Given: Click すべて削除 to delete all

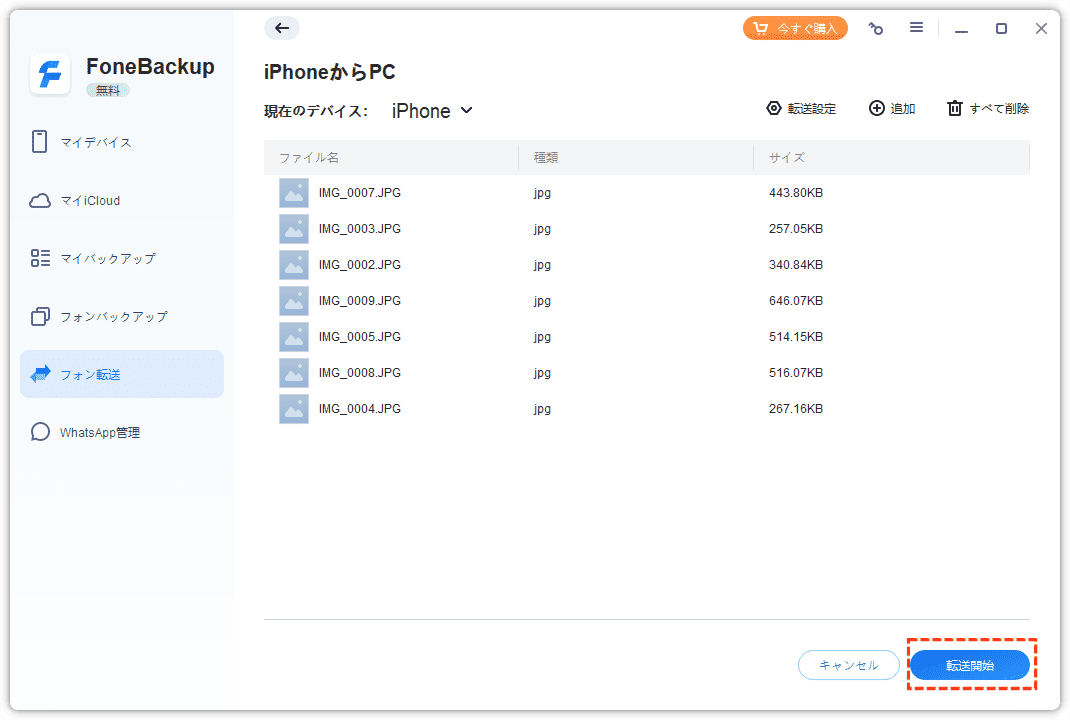Looking at the screenshot, I should pyautogui.click(x=988, y=109).
